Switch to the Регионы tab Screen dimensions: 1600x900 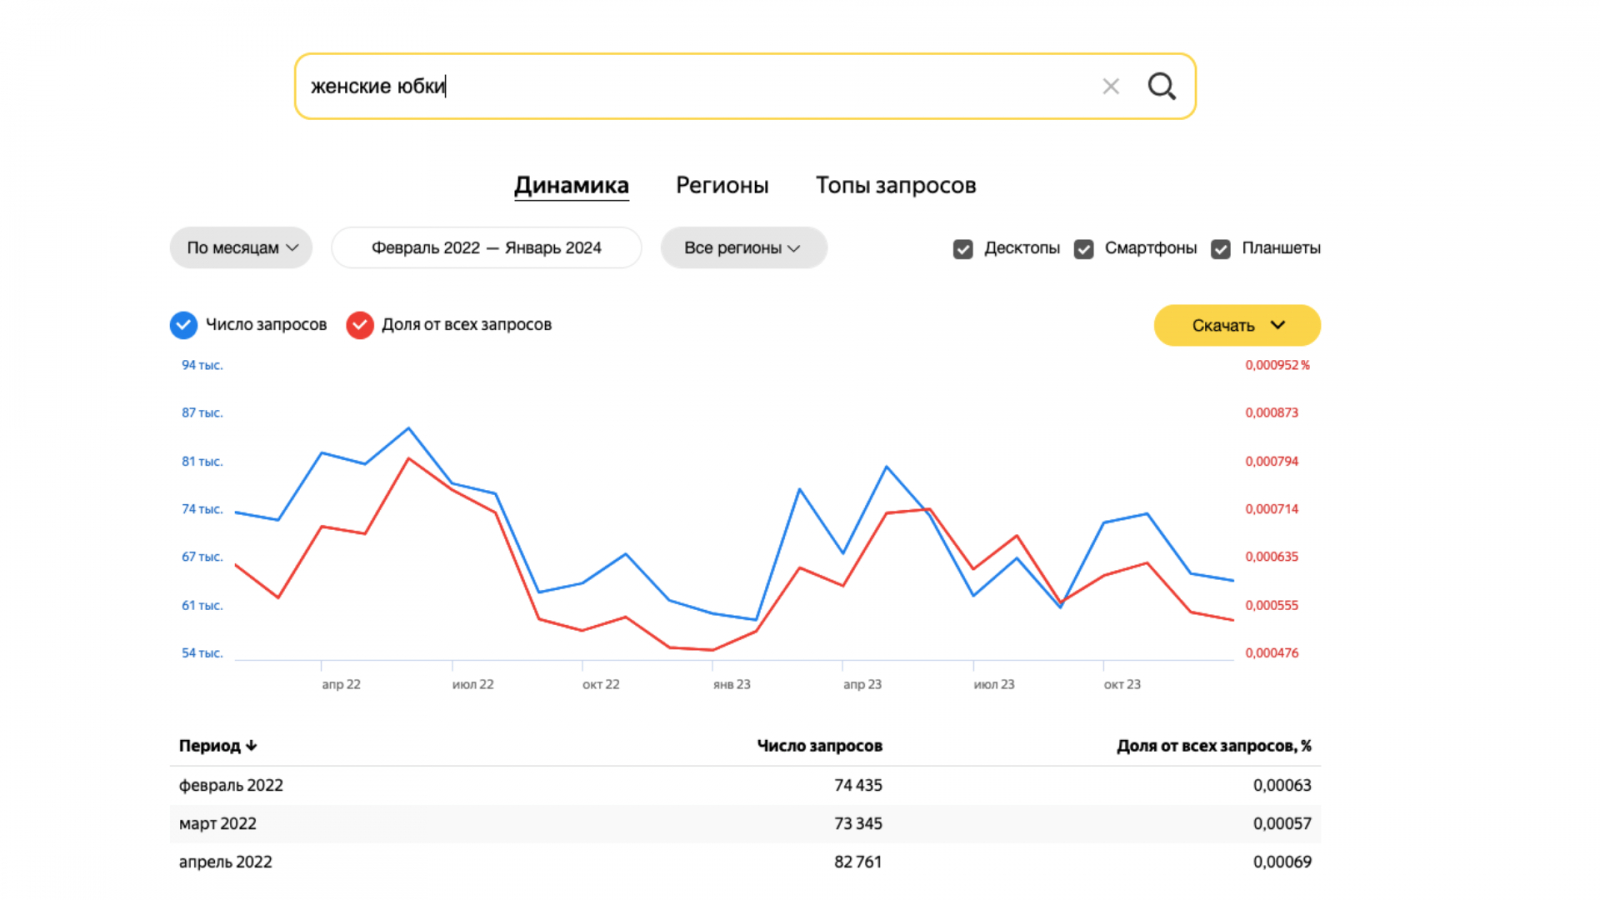pyautogui.click(x=722, y=185)
